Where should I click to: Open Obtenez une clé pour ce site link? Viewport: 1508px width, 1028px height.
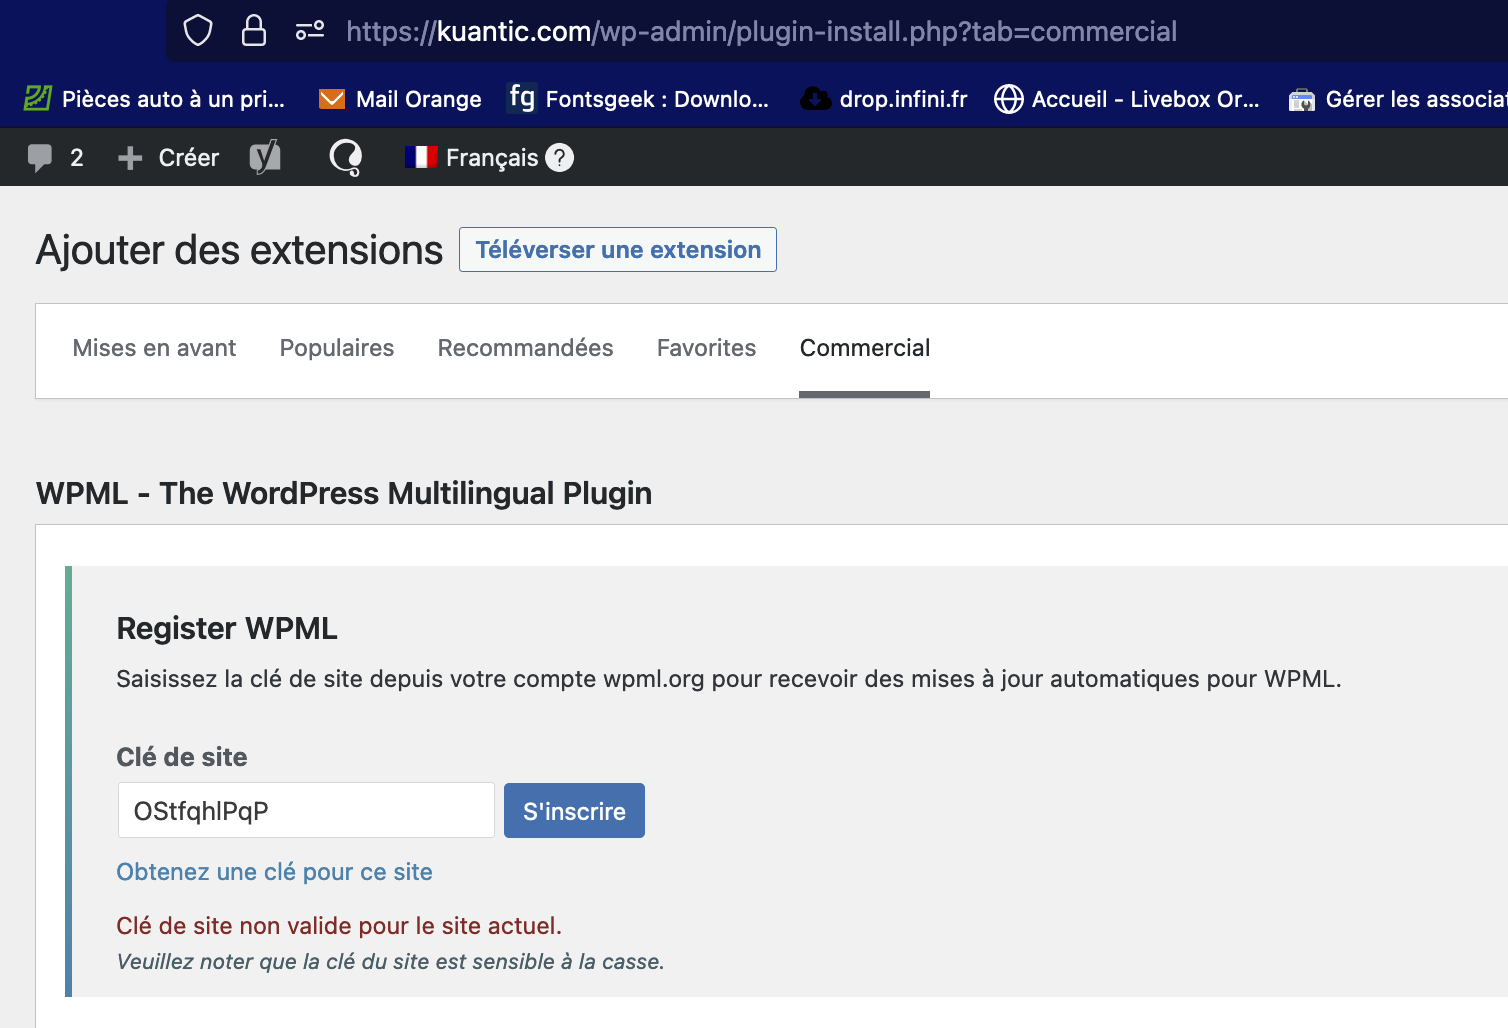coord(275,872)
